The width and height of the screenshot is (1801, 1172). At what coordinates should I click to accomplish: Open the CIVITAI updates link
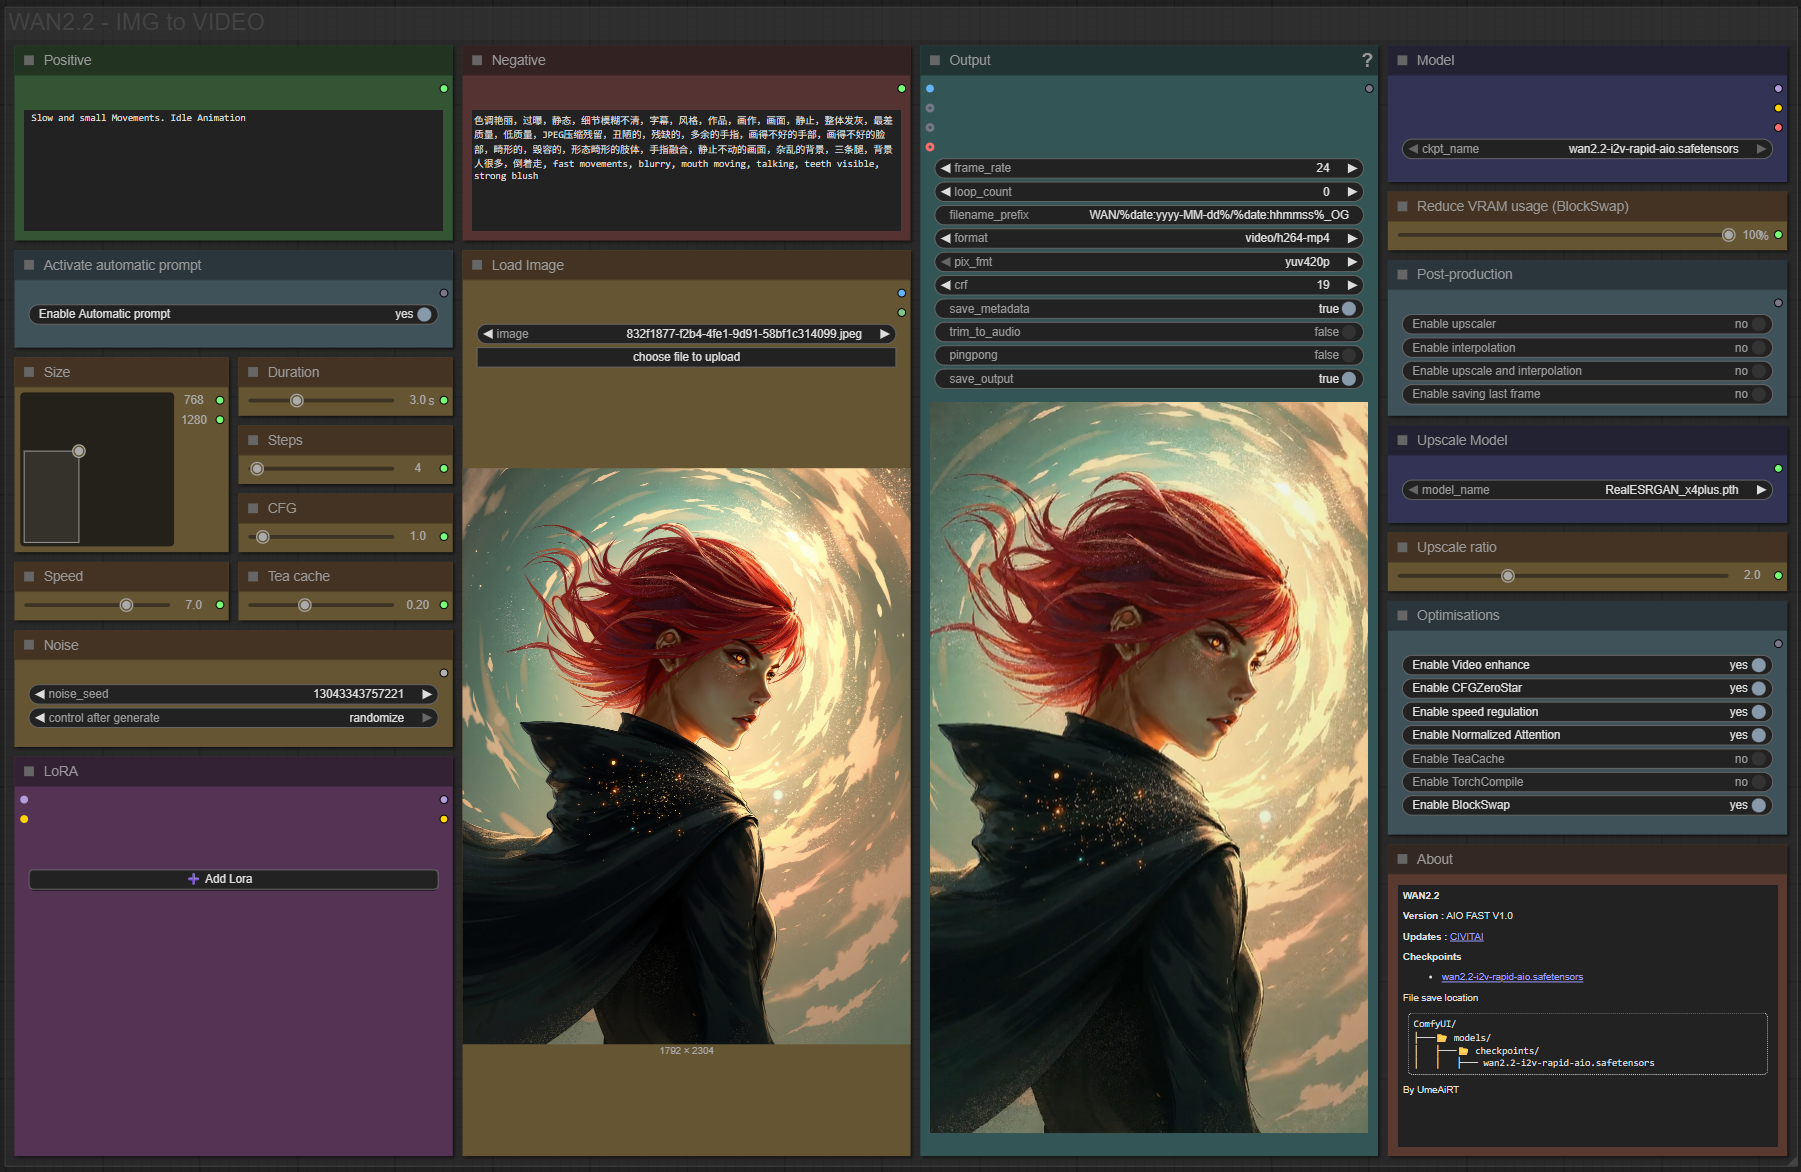pyautogui.click(x=1466, y=937)
